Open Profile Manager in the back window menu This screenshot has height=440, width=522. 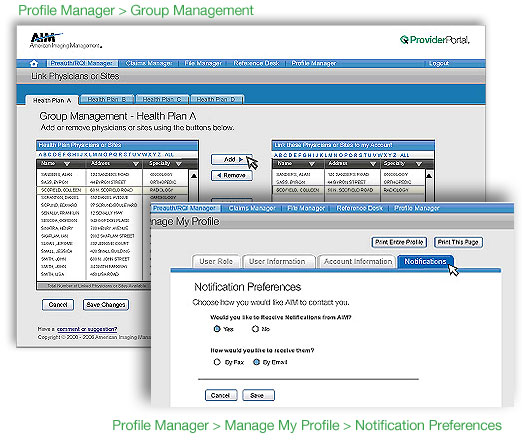[314, 63]
